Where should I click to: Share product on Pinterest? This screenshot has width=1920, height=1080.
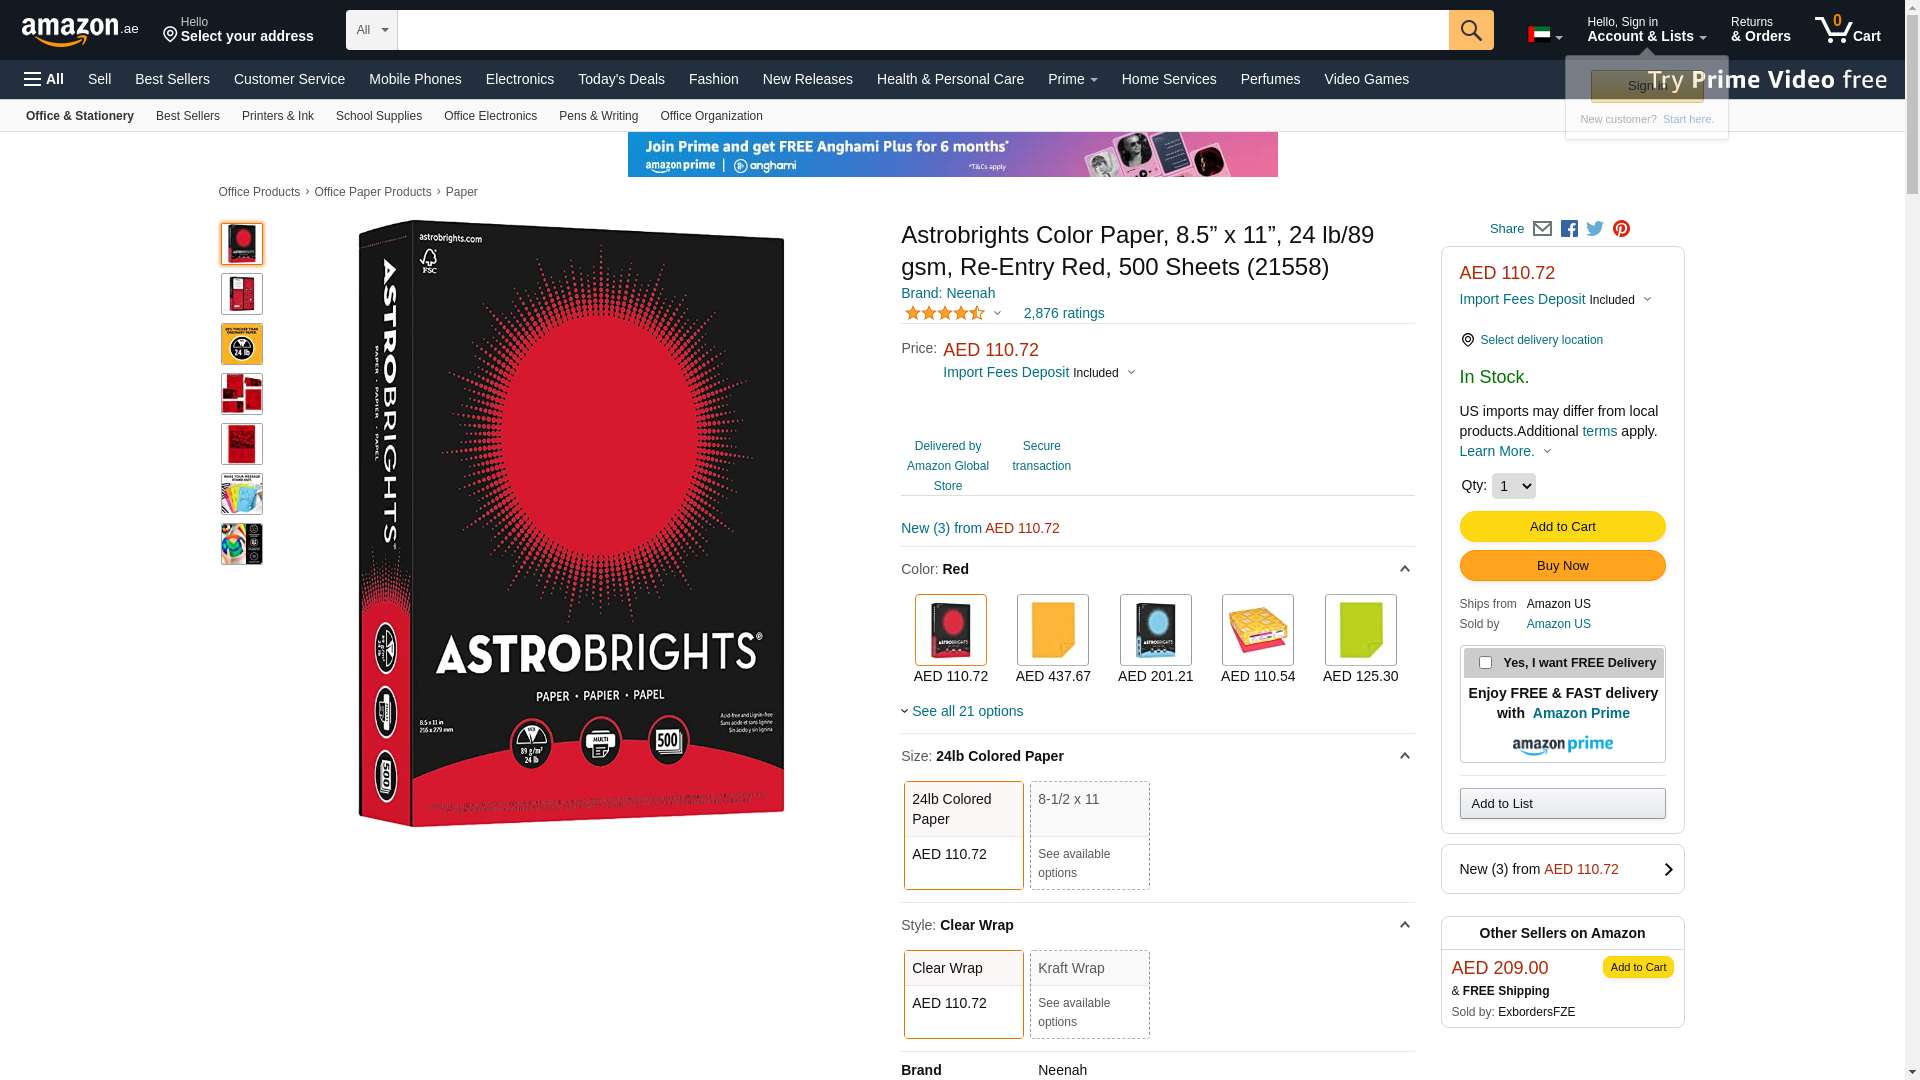(1621, 229)
